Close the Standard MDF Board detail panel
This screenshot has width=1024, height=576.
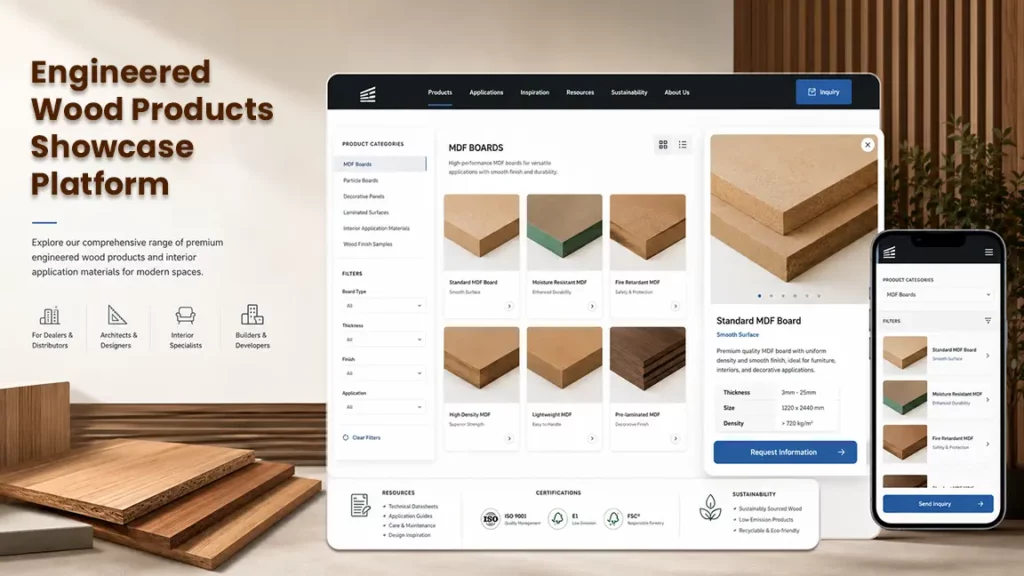point(867,145)
